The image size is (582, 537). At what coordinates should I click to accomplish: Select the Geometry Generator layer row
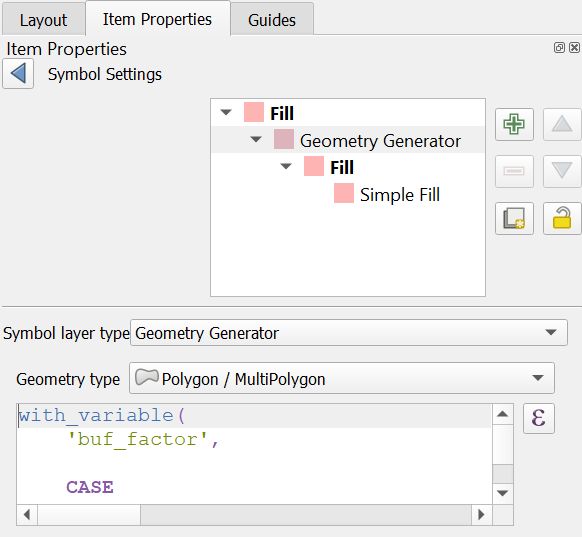point(348,140)
